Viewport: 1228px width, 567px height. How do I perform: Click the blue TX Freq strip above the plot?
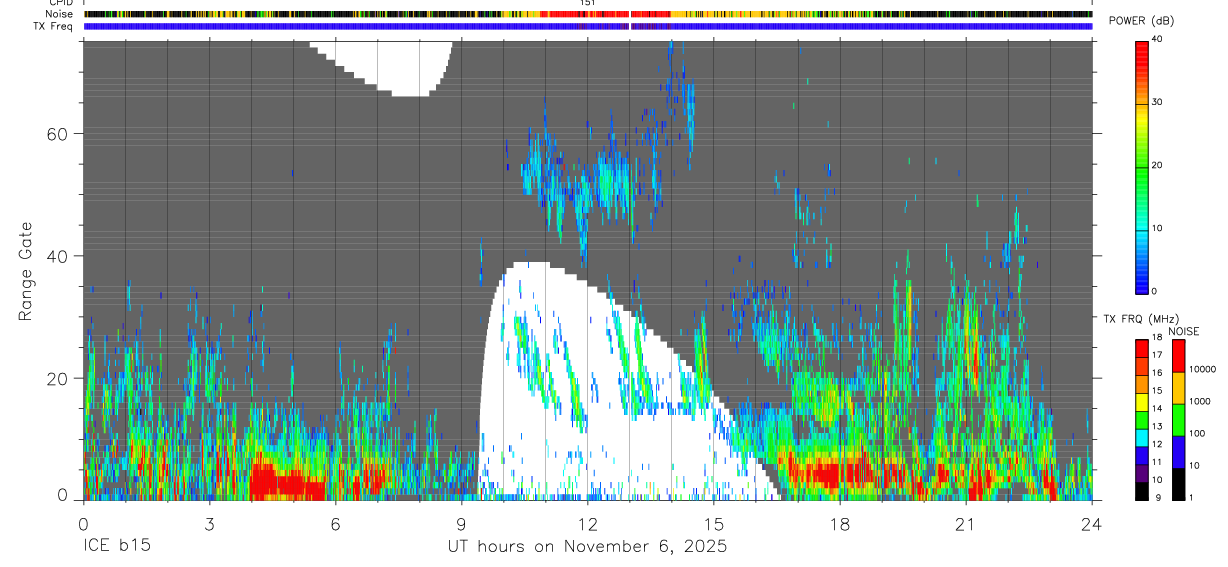[587, 26]
